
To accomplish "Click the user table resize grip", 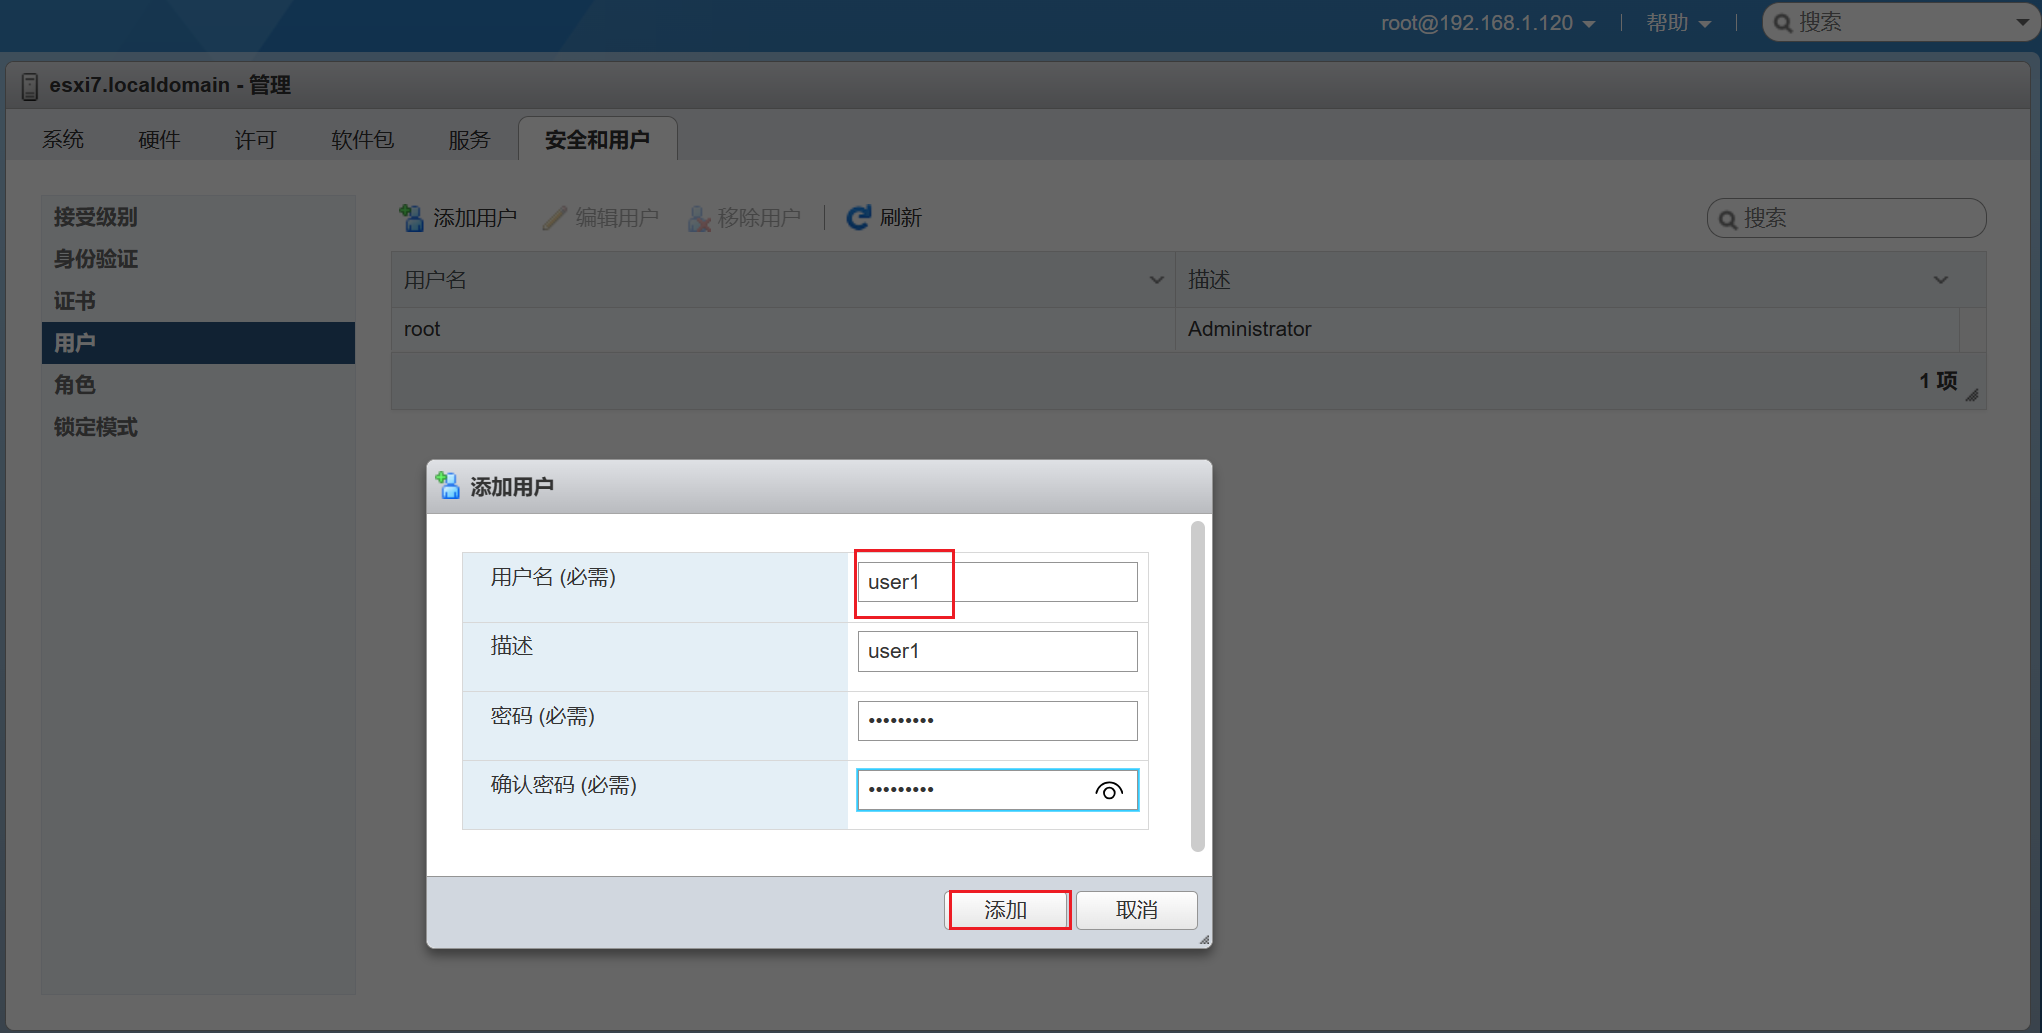I will [1972, 395].
